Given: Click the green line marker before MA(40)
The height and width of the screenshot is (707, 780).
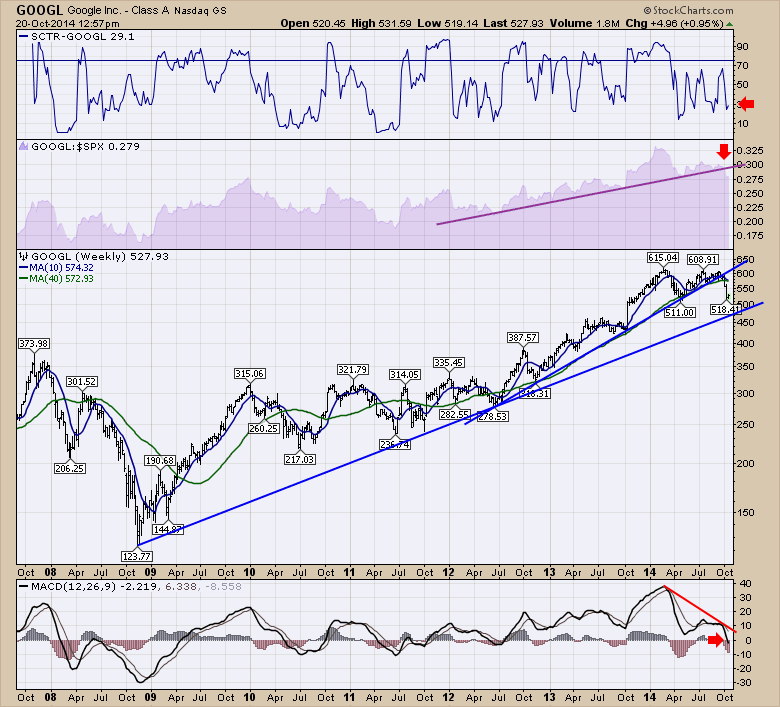Looking at the screenshot, I should coord(23,279).
